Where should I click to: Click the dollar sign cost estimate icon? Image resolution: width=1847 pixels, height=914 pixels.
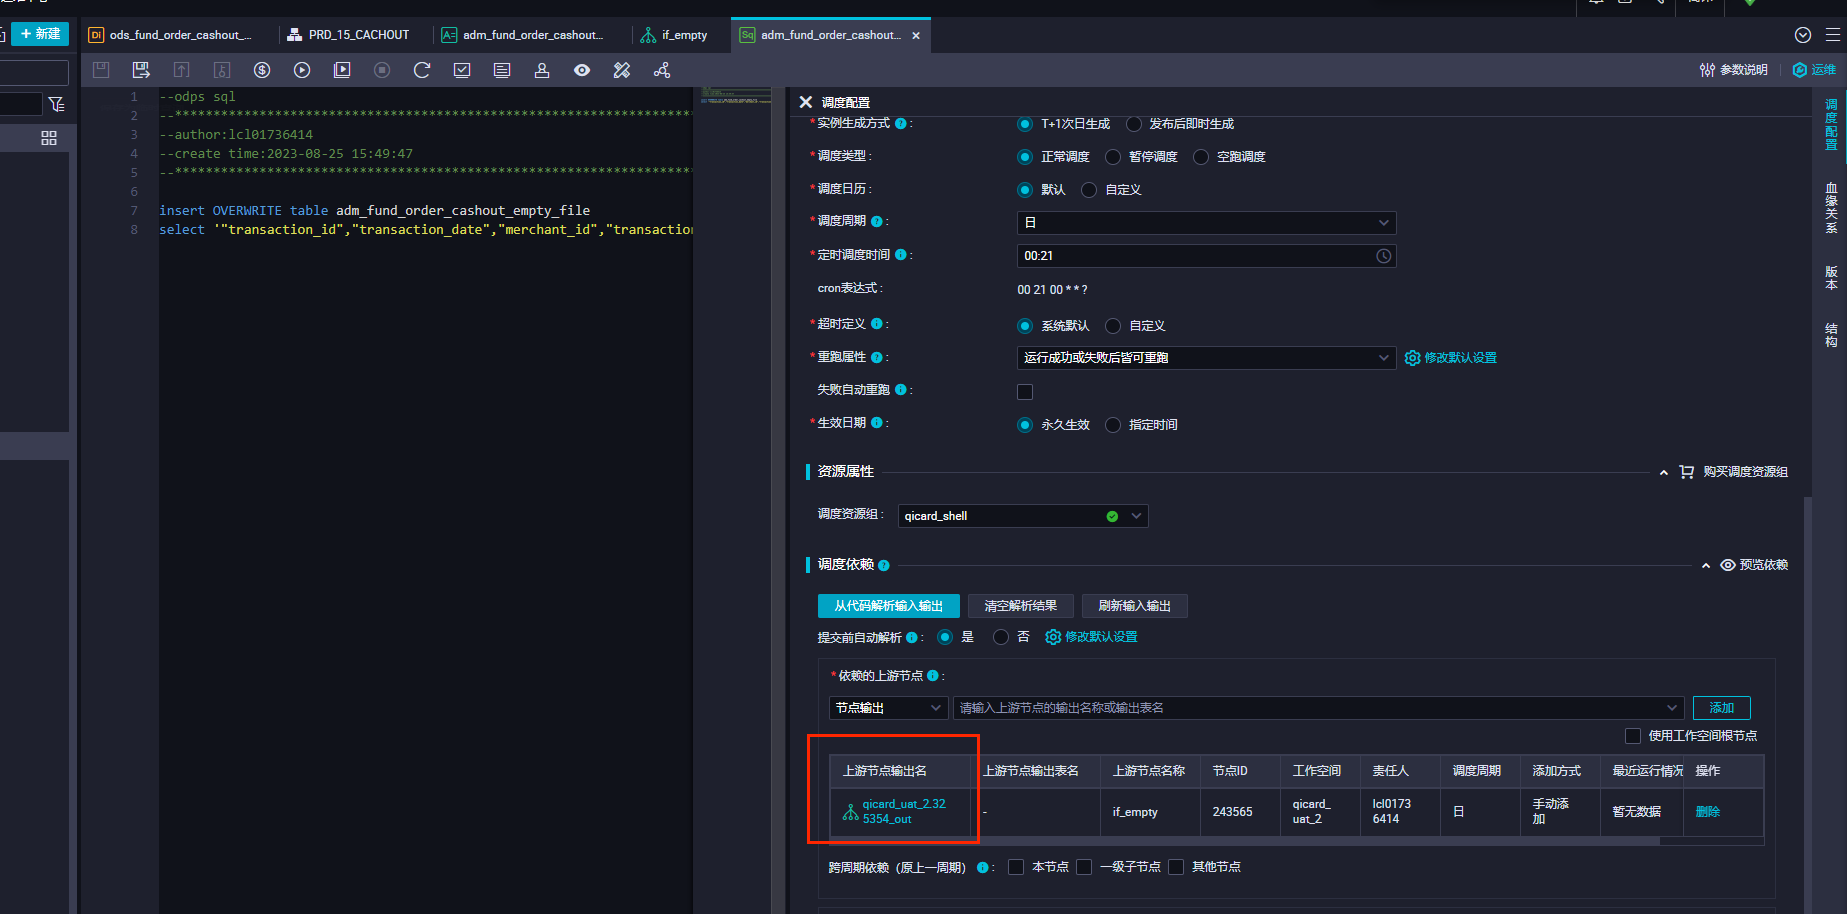pyautogui.click(x=262, y=70)
